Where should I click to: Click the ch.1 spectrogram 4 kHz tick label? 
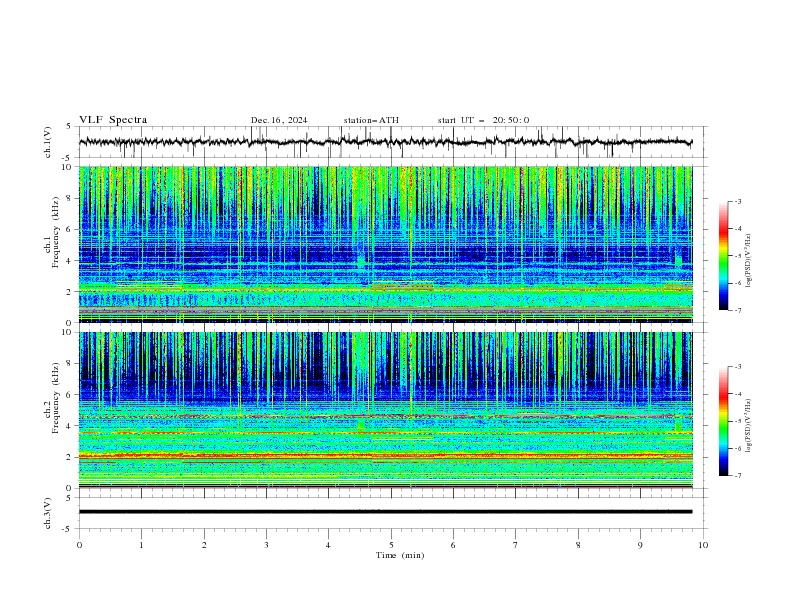(x=70, y=261)
